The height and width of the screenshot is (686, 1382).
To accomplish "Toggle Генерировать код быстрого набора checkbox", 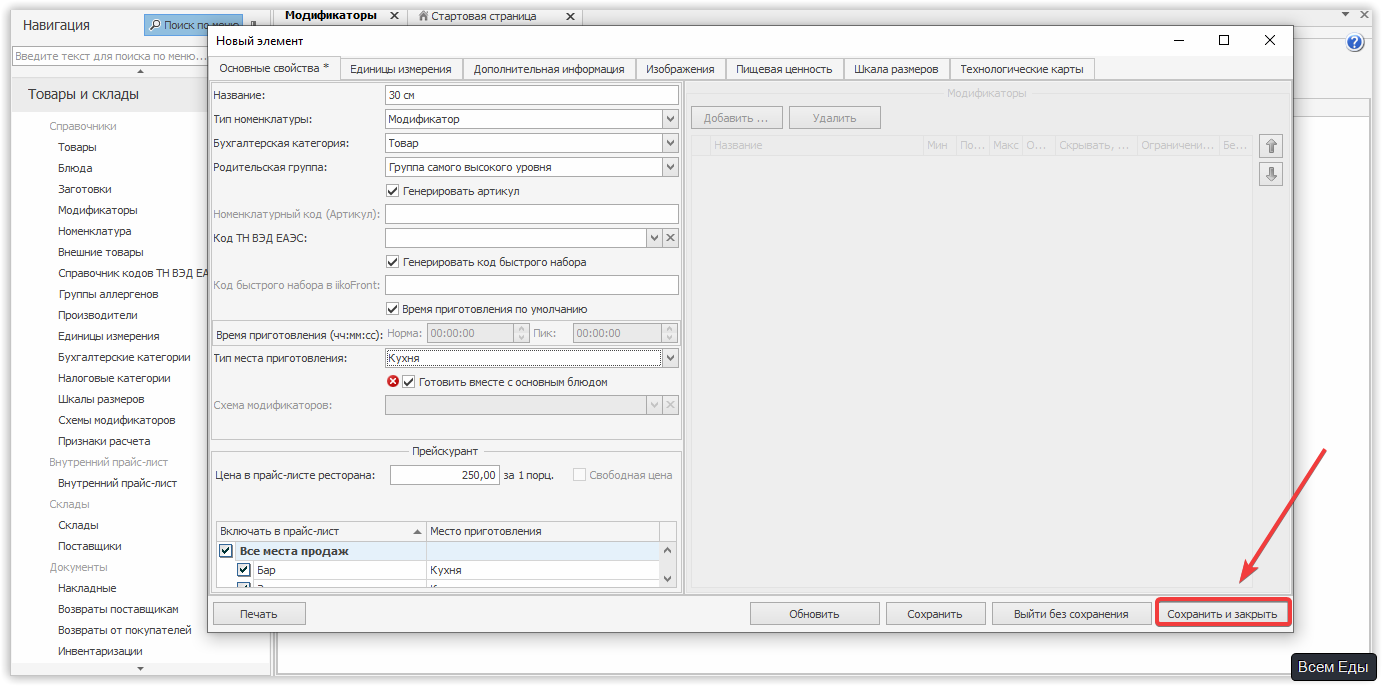I will point(392,262).
